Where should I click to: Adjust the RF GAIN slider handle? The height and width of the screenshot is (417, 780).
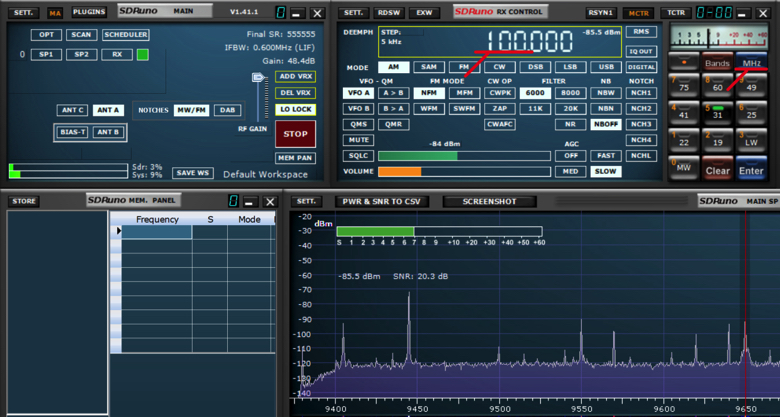(x=258, y=77)
